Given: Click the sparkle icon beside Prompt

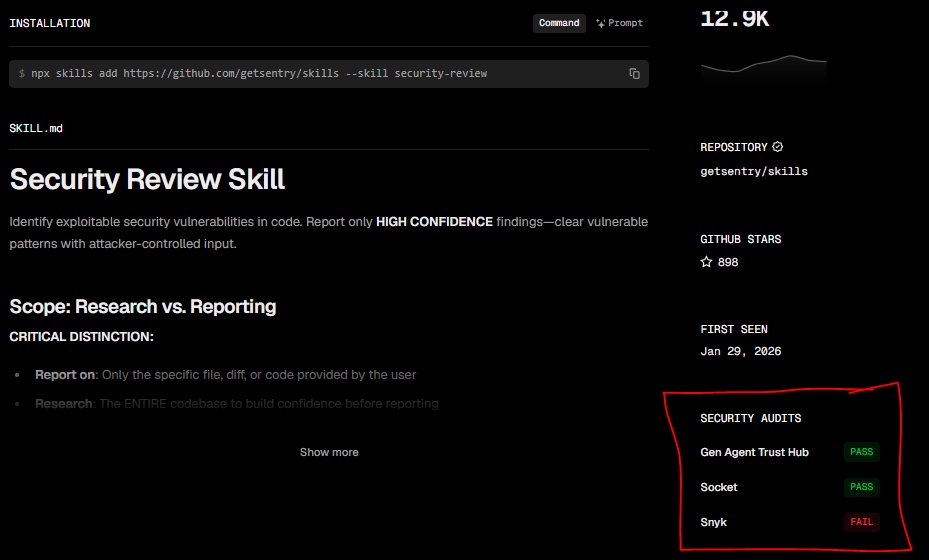Looking at the screenshot, I should (601, 24).
